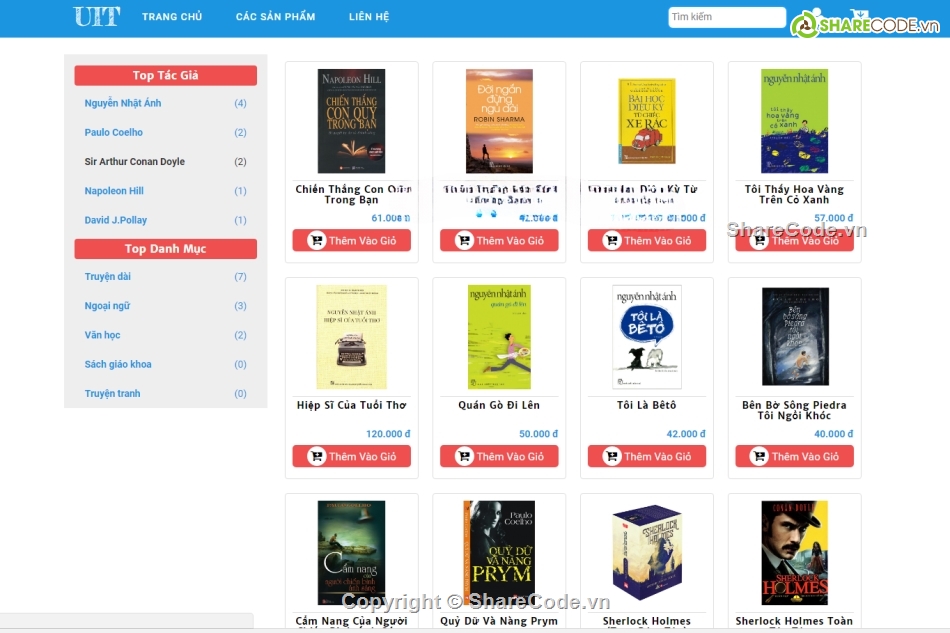950x633 pixels.
Task: Click Quỷ Dữ Và Nàng Prym title
Action: click(499, 621)
